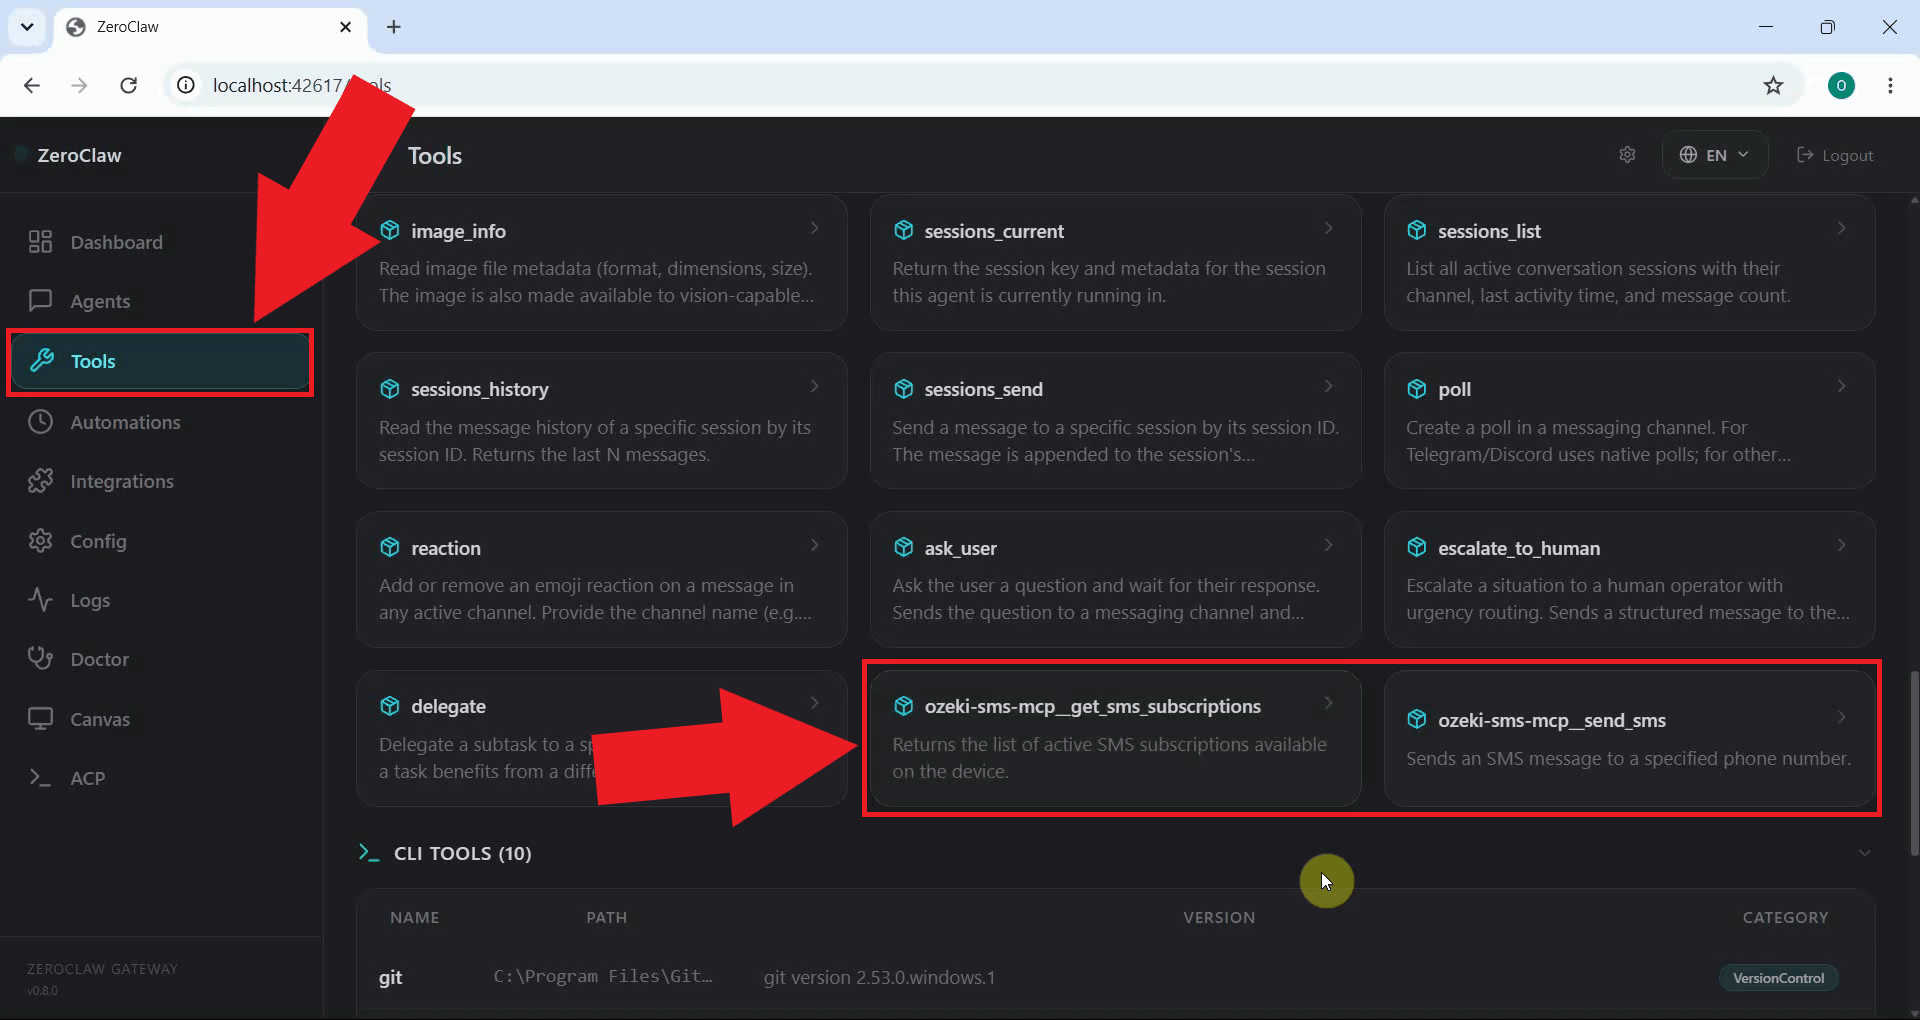Viewport: 1920px width, 1020px height.
Task: Open the EN language dropdown
Action: tap(1714, 155)
